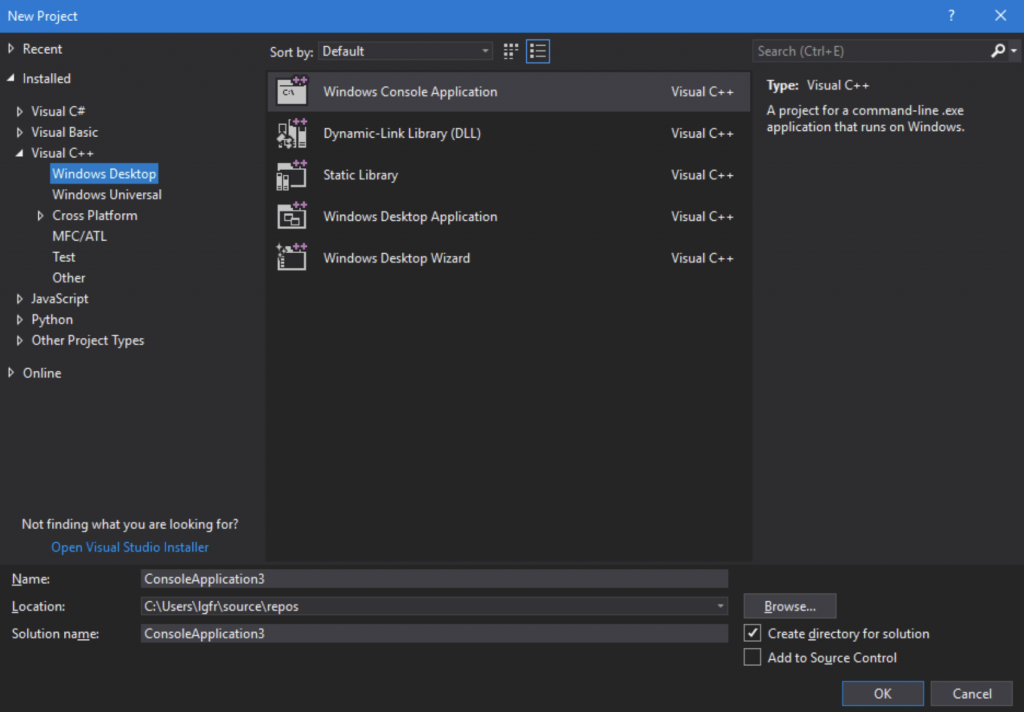Select Windows Universal in the tree
This screenshot has height=712, width=1024.
tap(106, 194)
